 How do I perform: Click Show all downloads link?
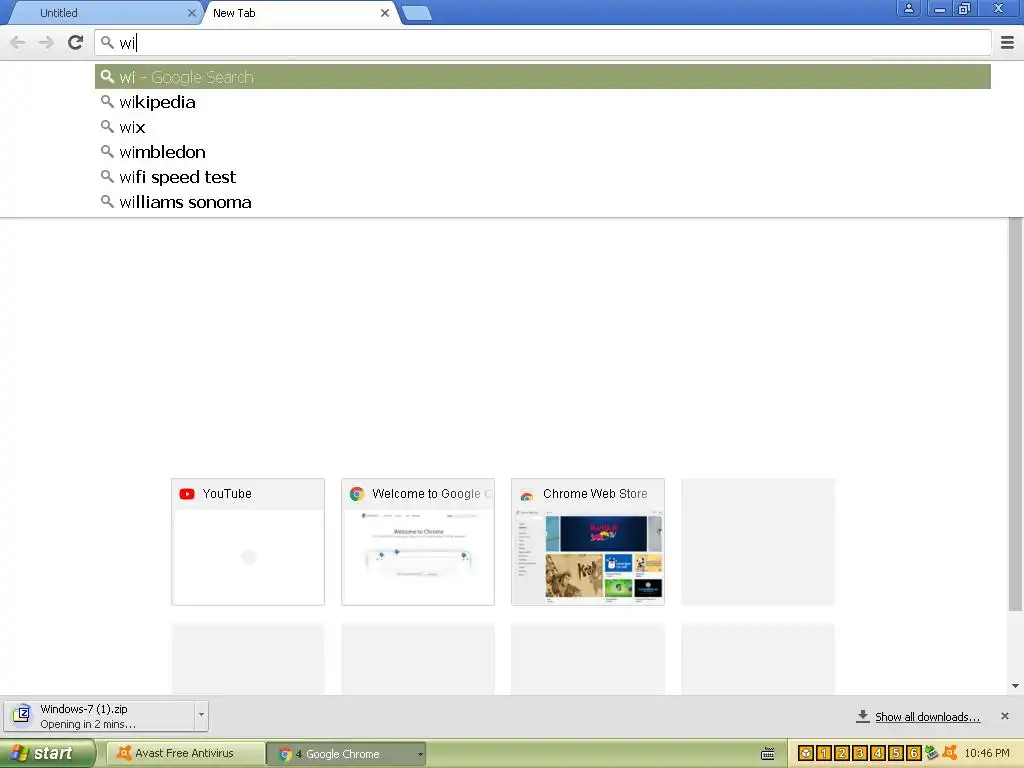927,717
